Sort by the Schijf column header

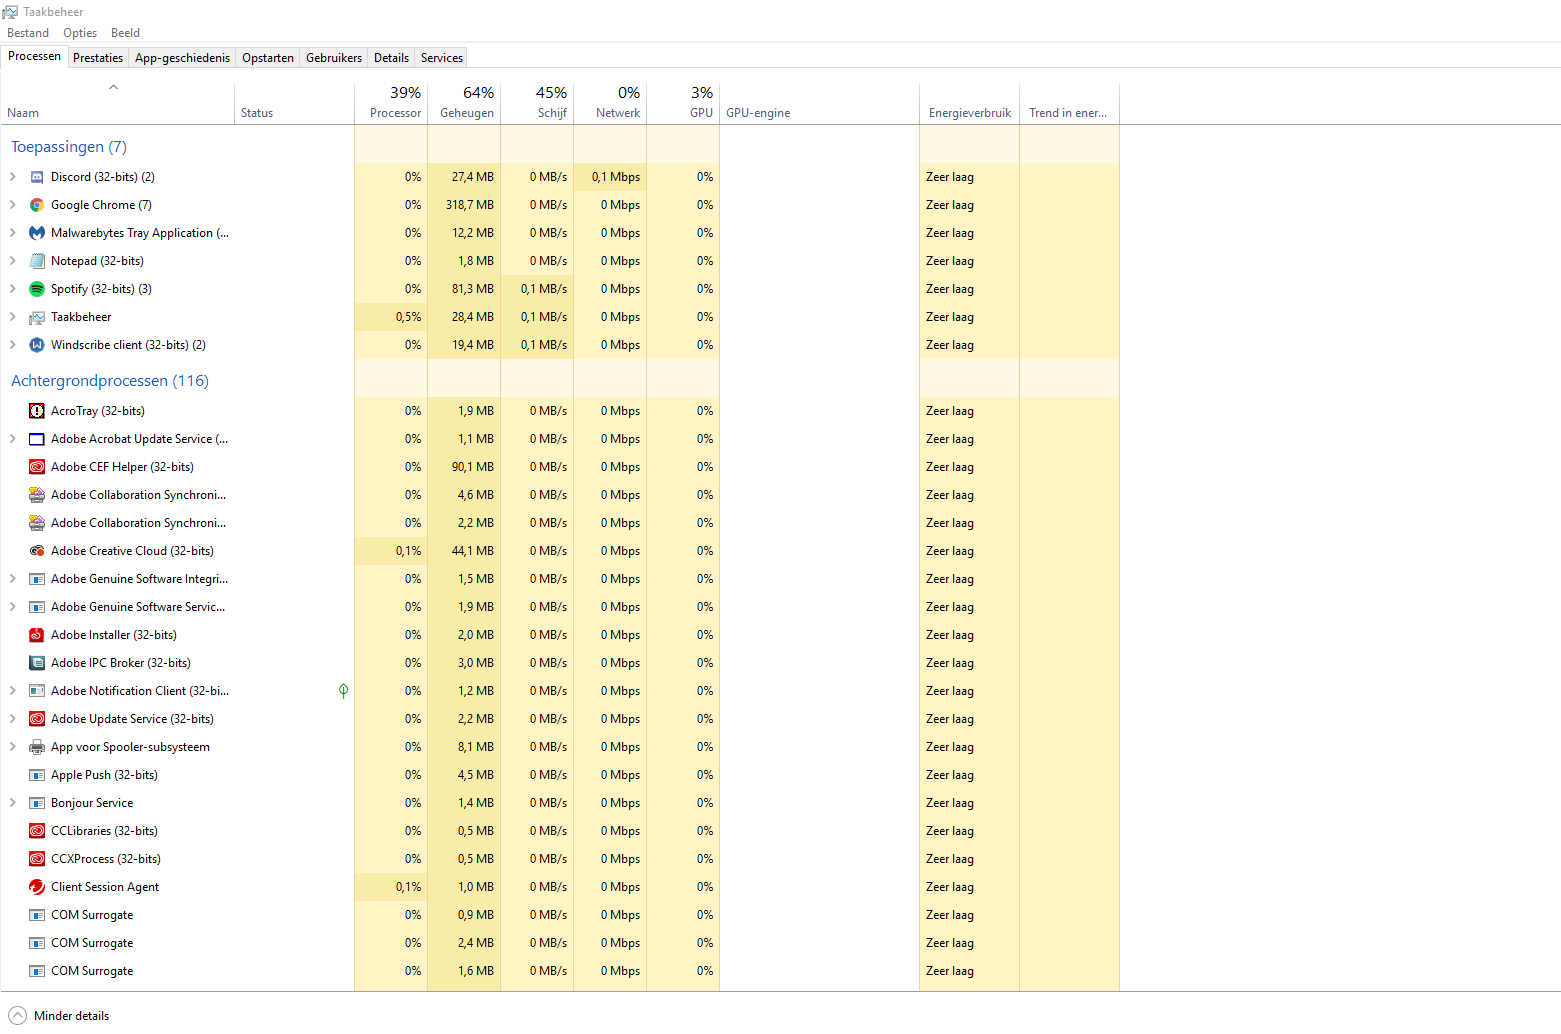pos(537,103)
